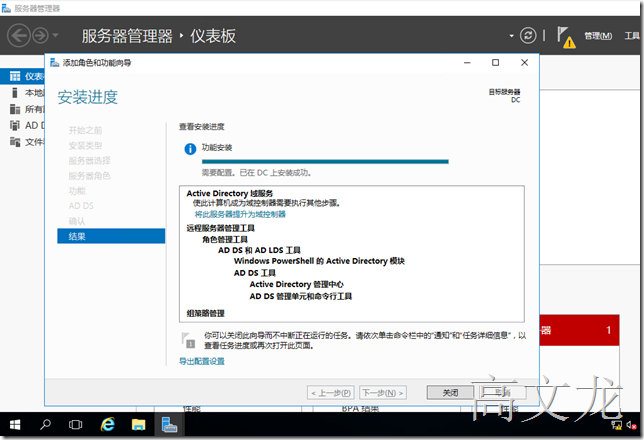Open File Explorer from taskbar
This screenshot has height=440, width=644.
[x=138, y=424]
